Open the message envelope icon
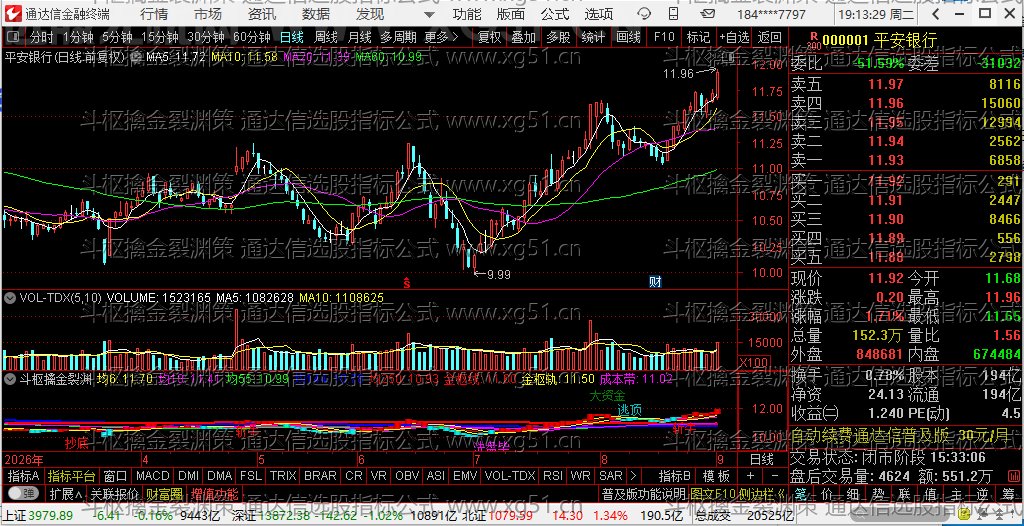1024x526 pixels. pyautogui.click(x=707, y=13)
